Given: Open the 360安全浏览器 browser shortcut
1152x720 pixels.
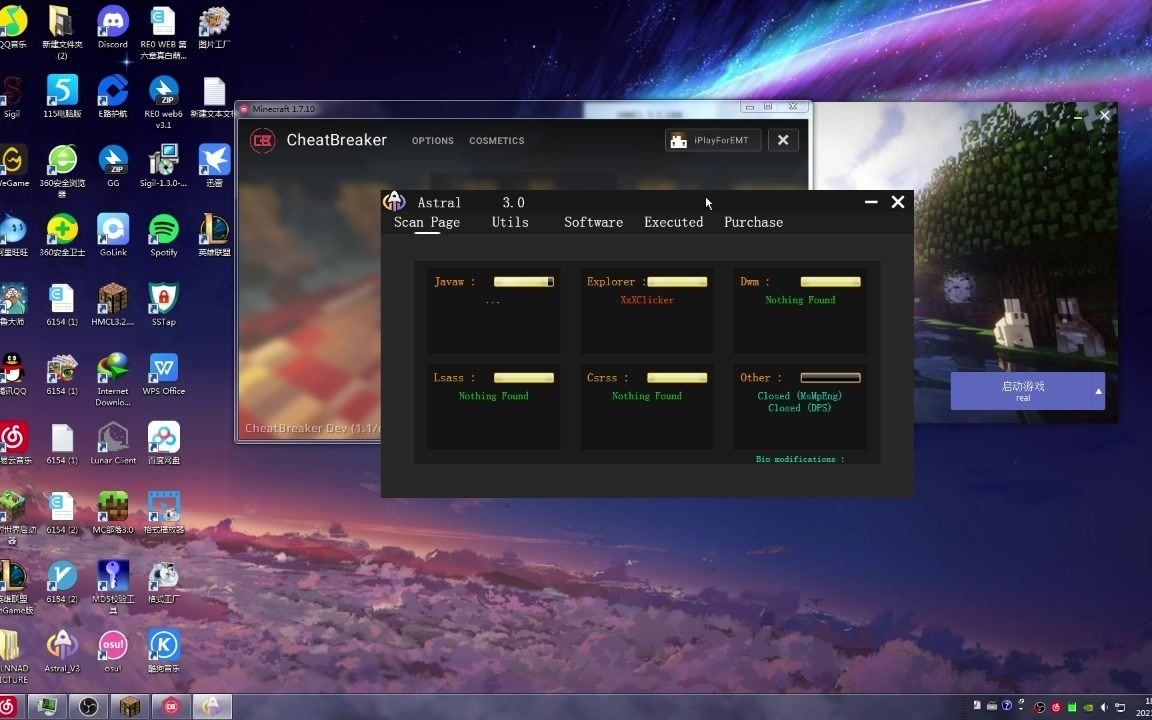Looking at the screenshot, I should 62,171.
